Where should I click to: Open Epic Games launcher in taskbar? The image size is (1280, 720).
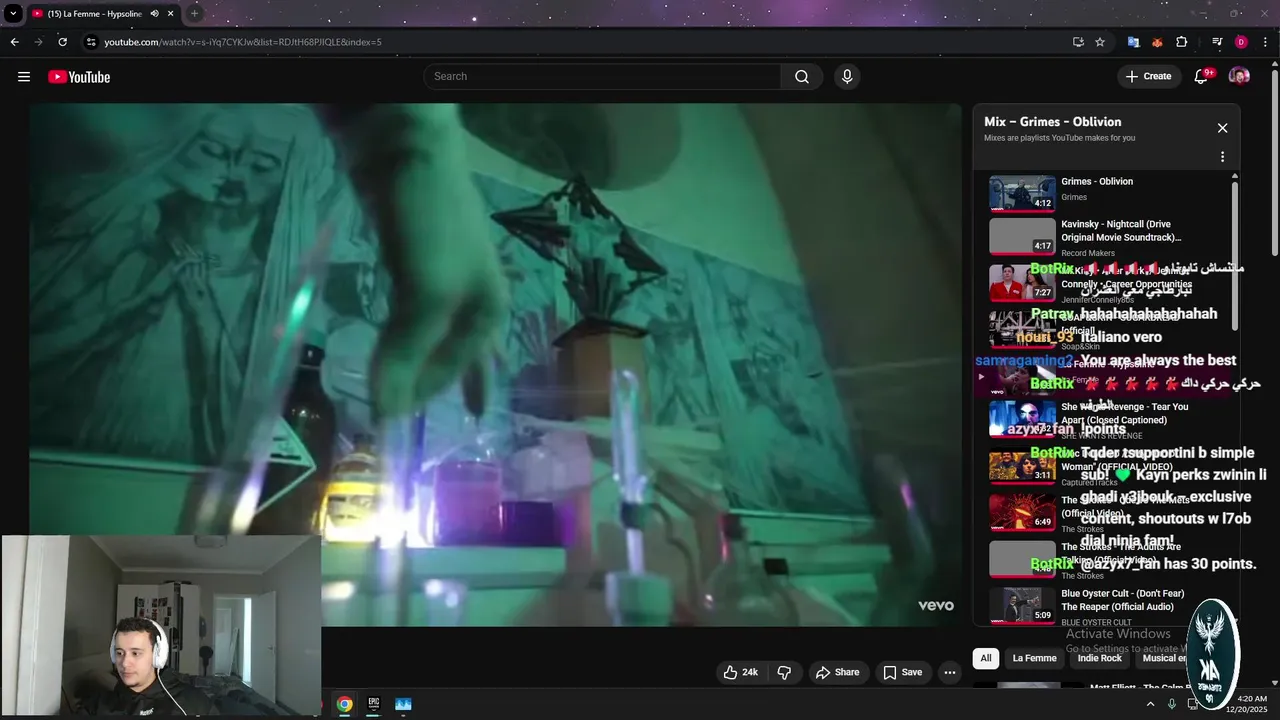tap(374, 704)
